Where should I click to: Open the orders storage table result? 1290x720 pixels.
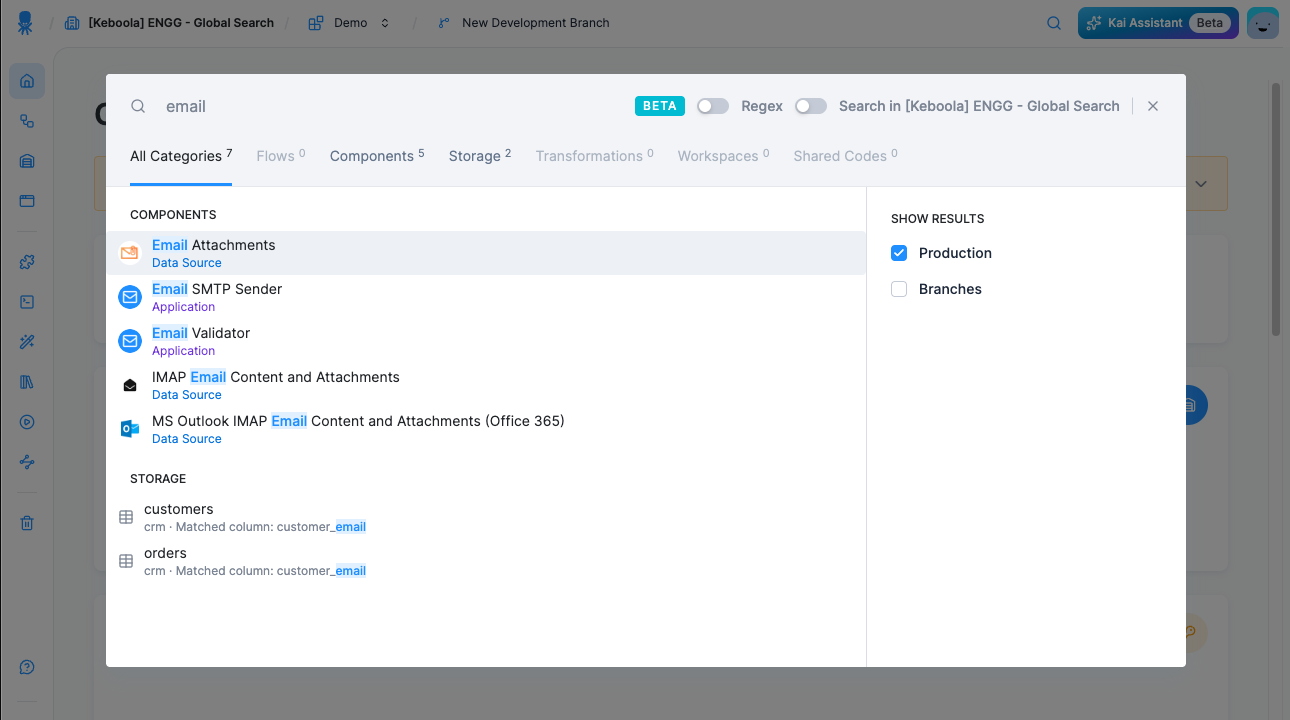486,561
